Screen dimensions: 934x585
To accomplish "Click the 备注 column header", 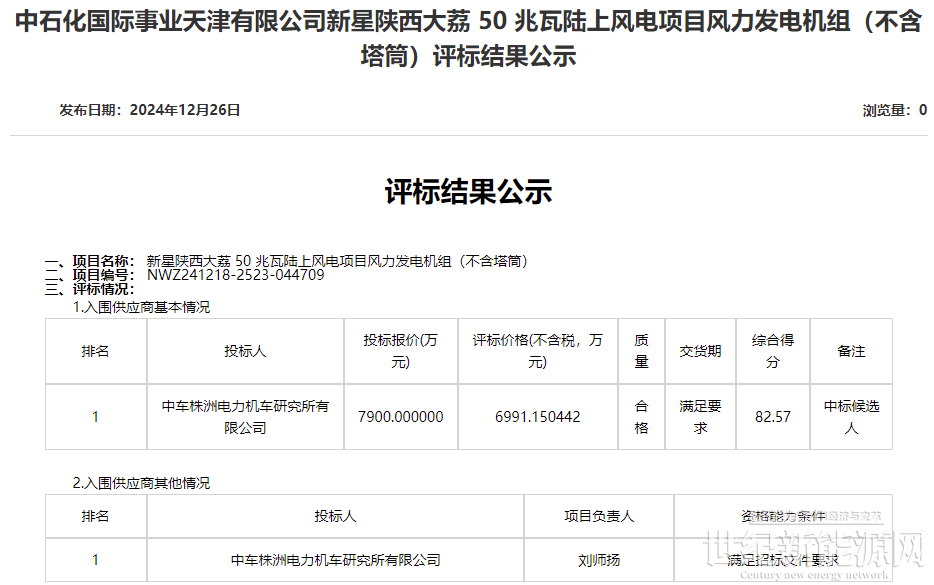I will coord(851,351).
